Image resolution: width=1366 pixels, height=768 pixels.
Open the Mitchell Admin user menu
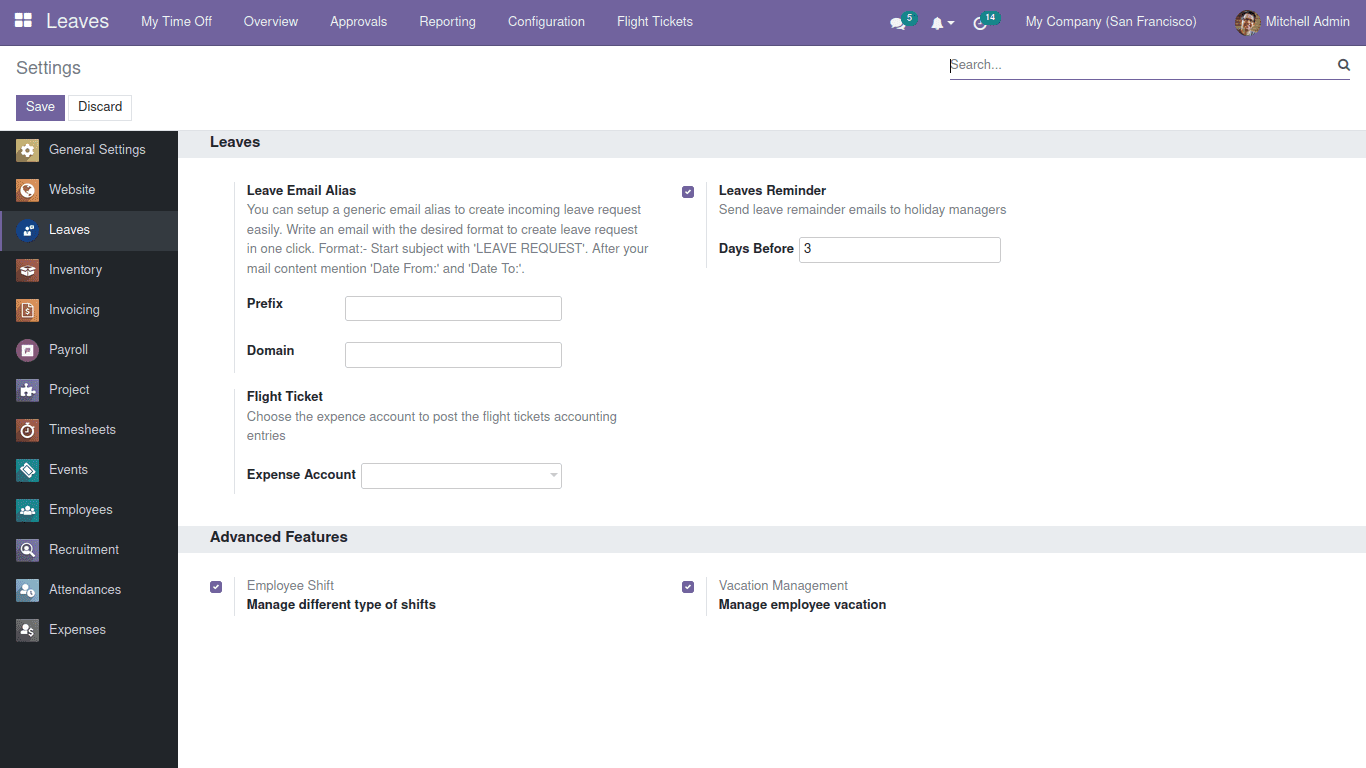tap(1302, 21)
